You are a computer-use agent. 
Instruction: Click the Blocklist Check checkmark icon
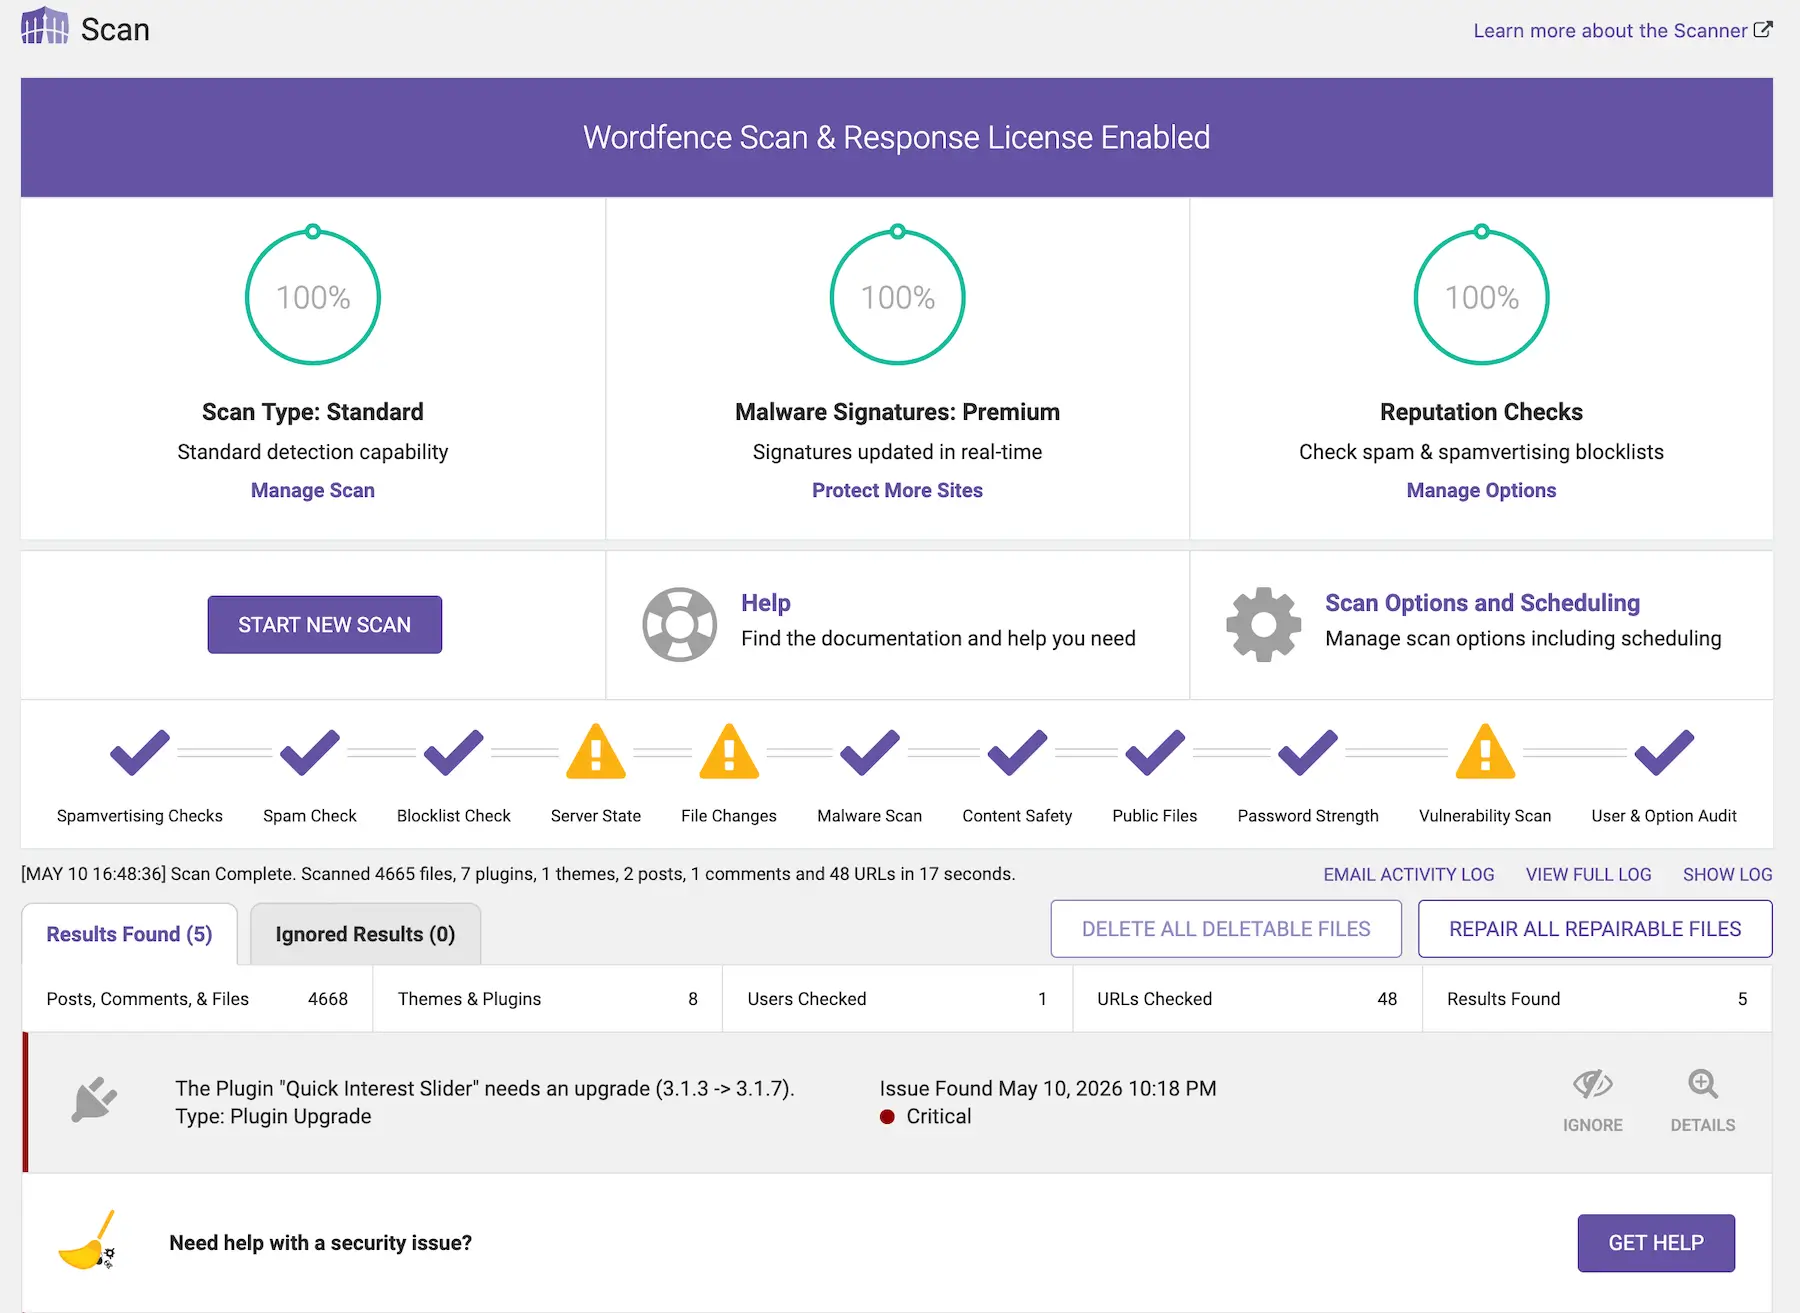tap(453, 752)
